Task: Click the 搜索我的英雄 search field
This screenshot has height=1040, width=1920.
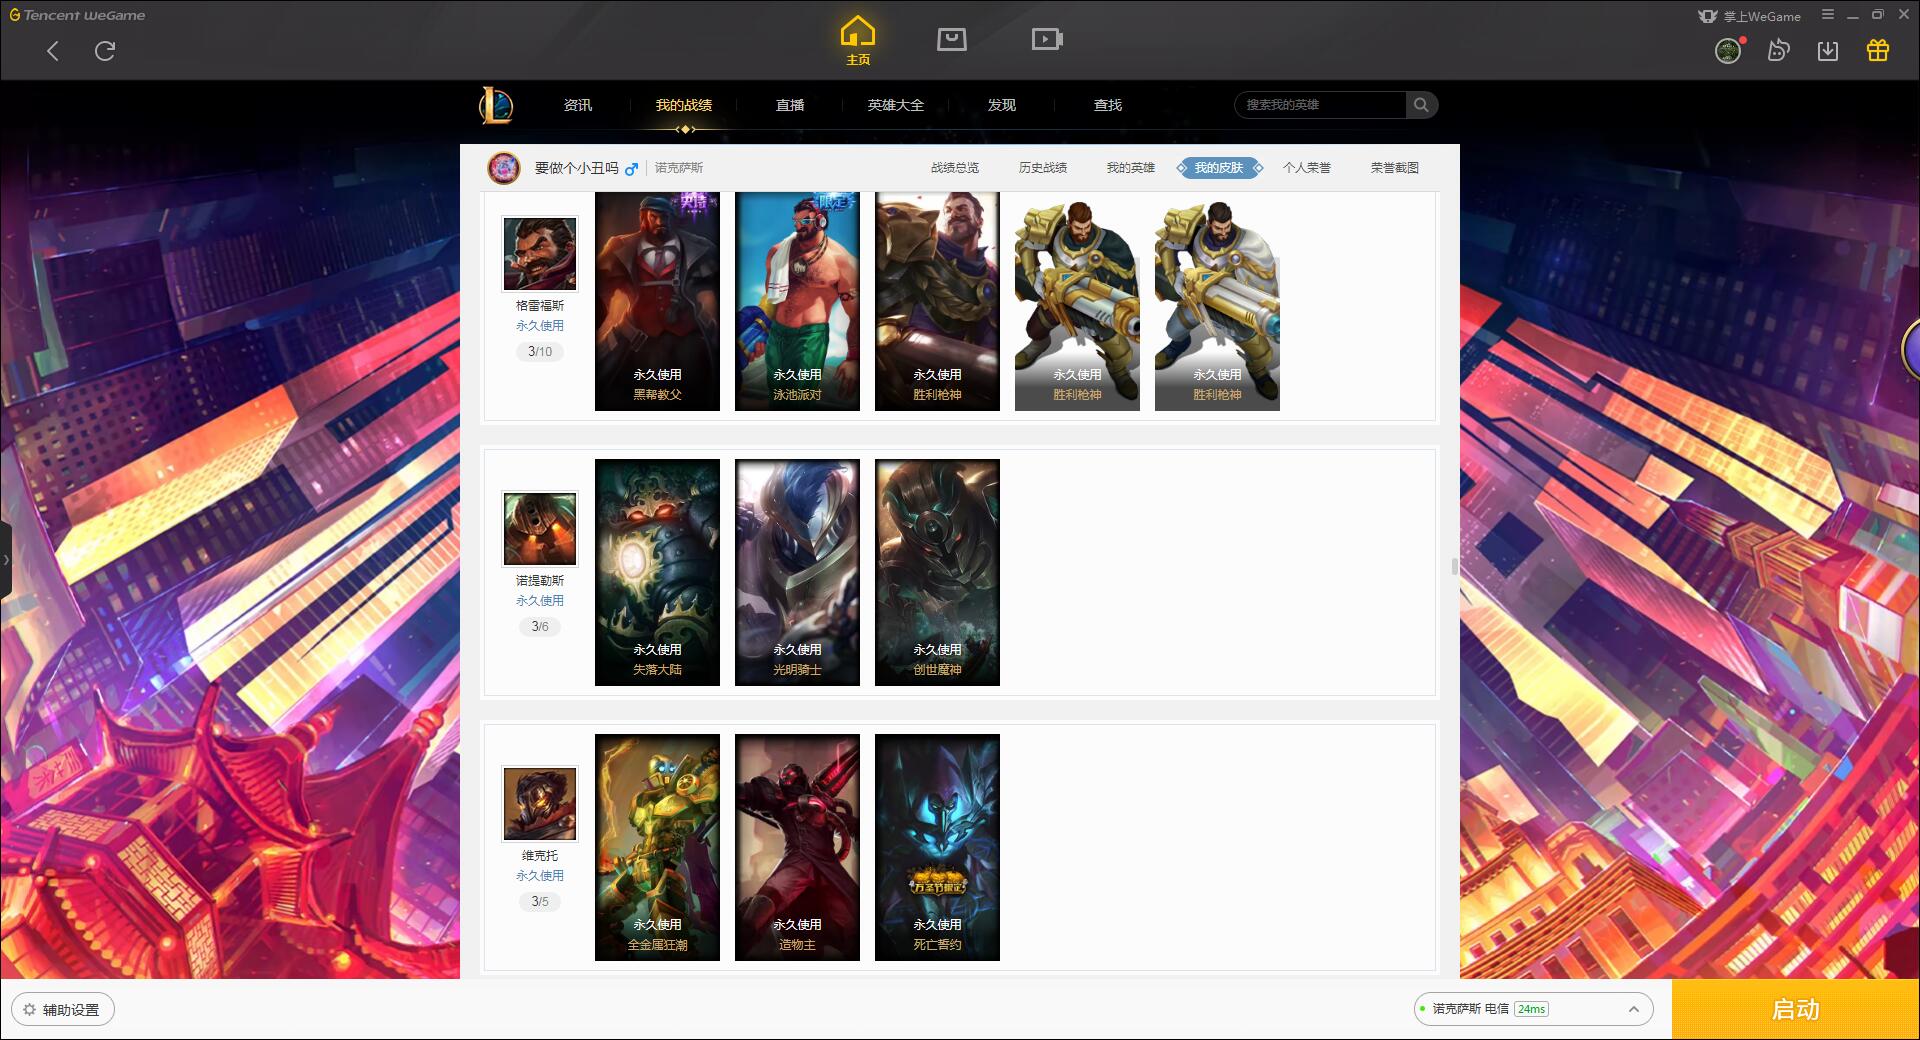Action: (x=1320, y=105)
